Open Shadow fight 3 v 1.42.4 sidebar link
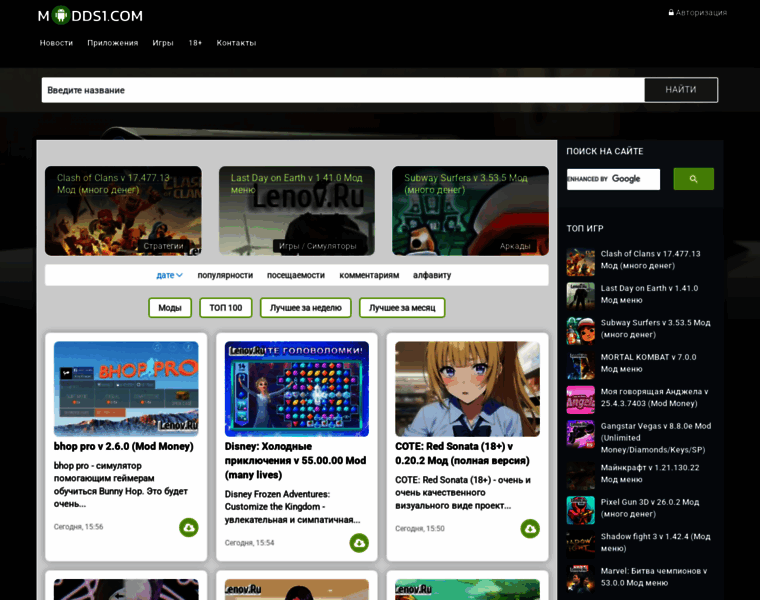 pyautogui.click(x=655, y=542)
